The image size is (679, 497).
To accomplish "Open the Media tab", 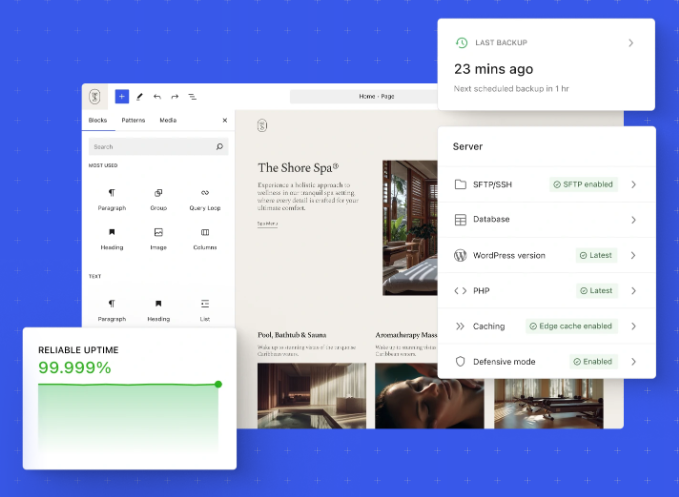I will pos(168,120).
